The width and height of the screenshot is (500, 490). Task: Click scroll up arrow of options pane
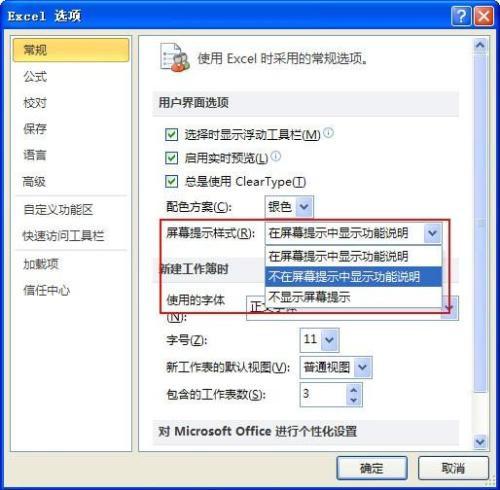click(480, 45)
